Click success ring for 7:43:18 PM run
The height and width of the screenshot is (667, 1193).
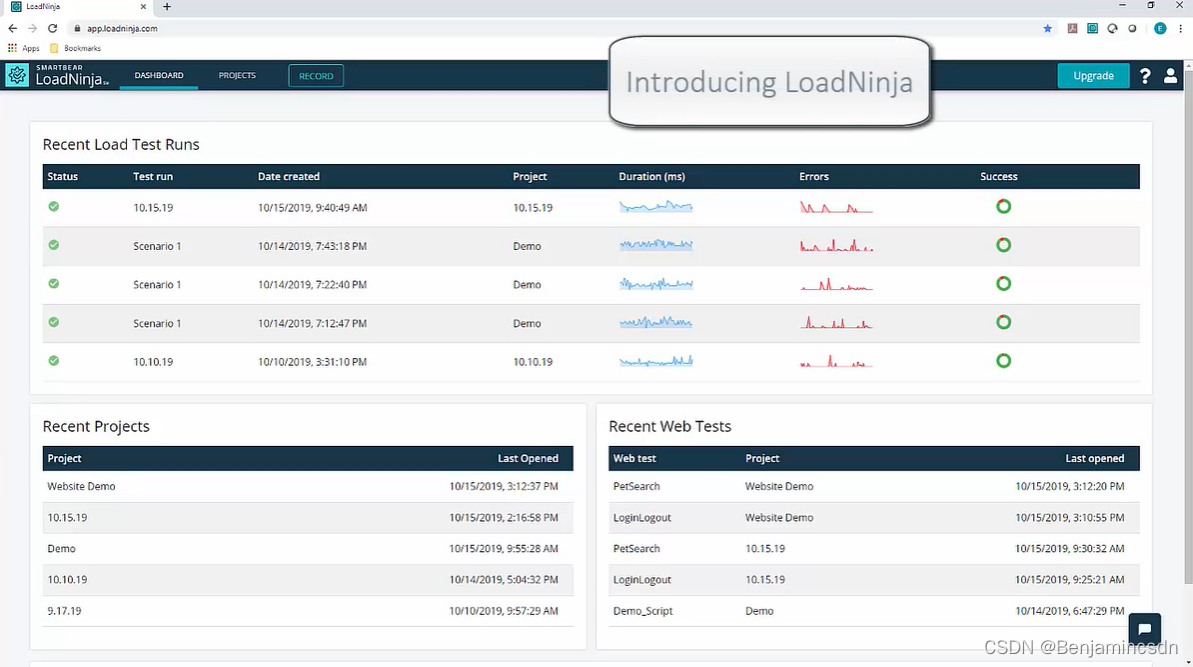1004,245
